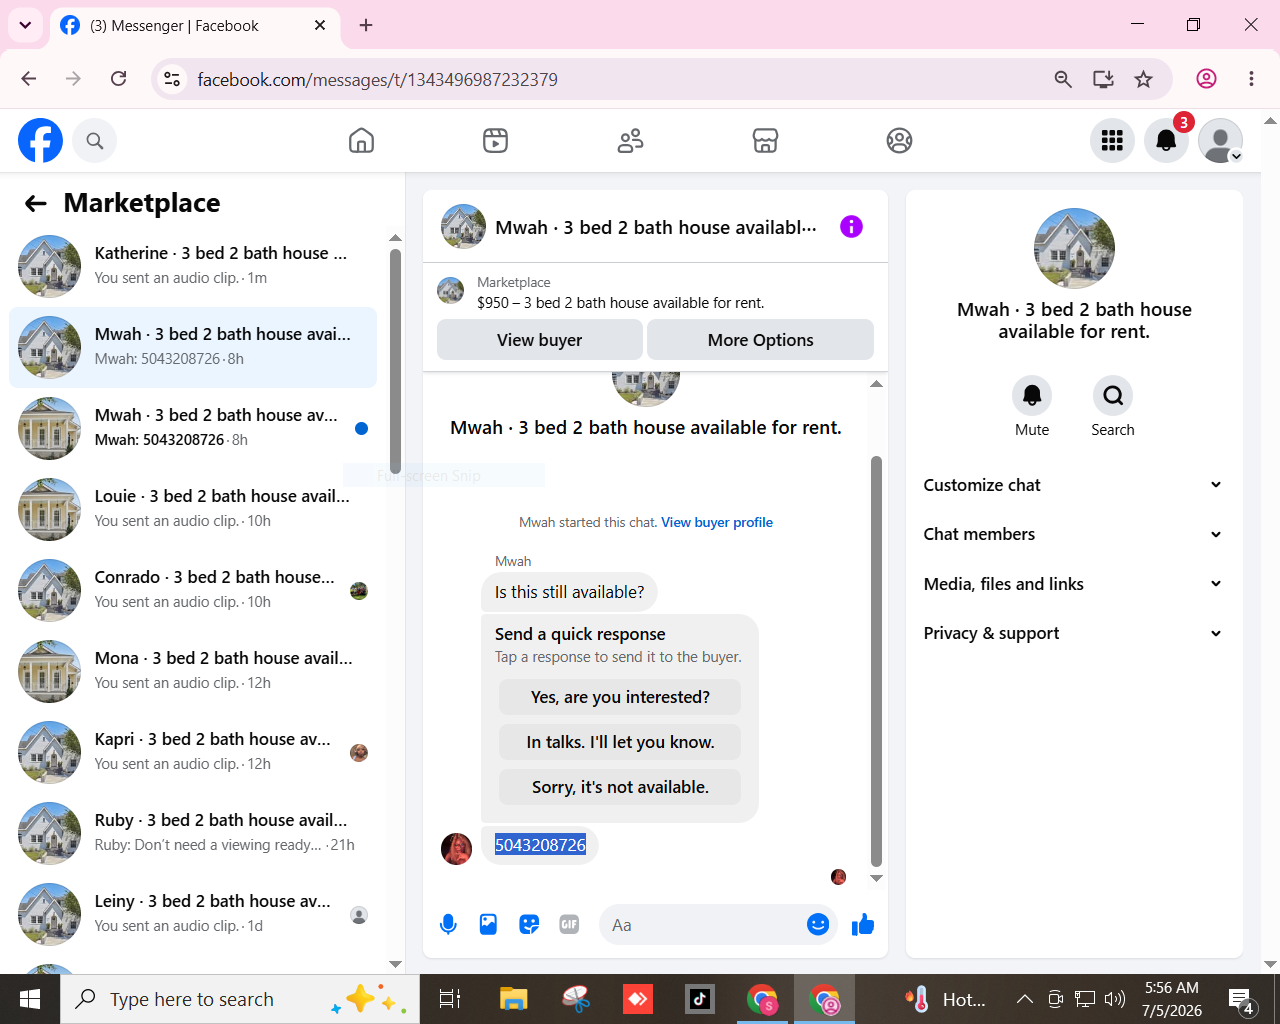Click the back arrow beside Marketplace
1280x1024 pixels.
[36, 204]
